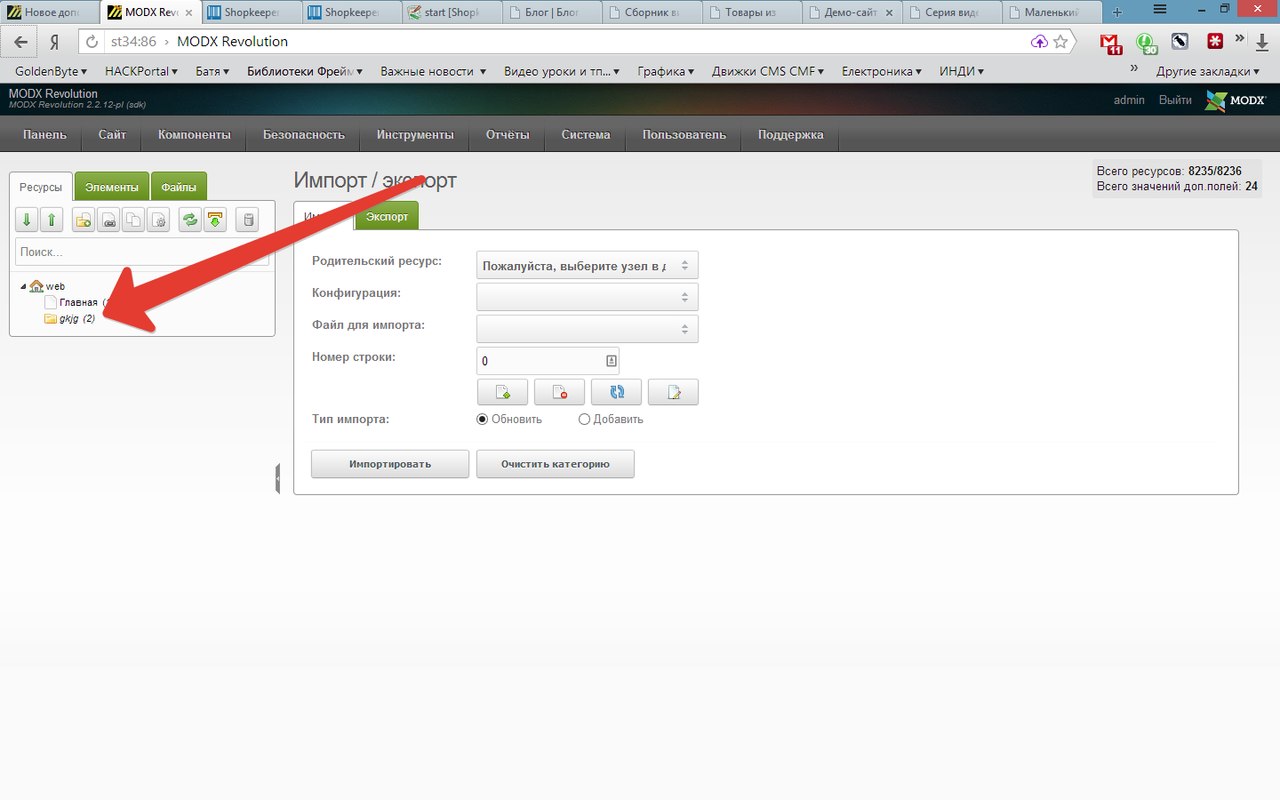Open Компоненты menu
The width and height of the screenshot is (1280, 800).
pos(194,135)
